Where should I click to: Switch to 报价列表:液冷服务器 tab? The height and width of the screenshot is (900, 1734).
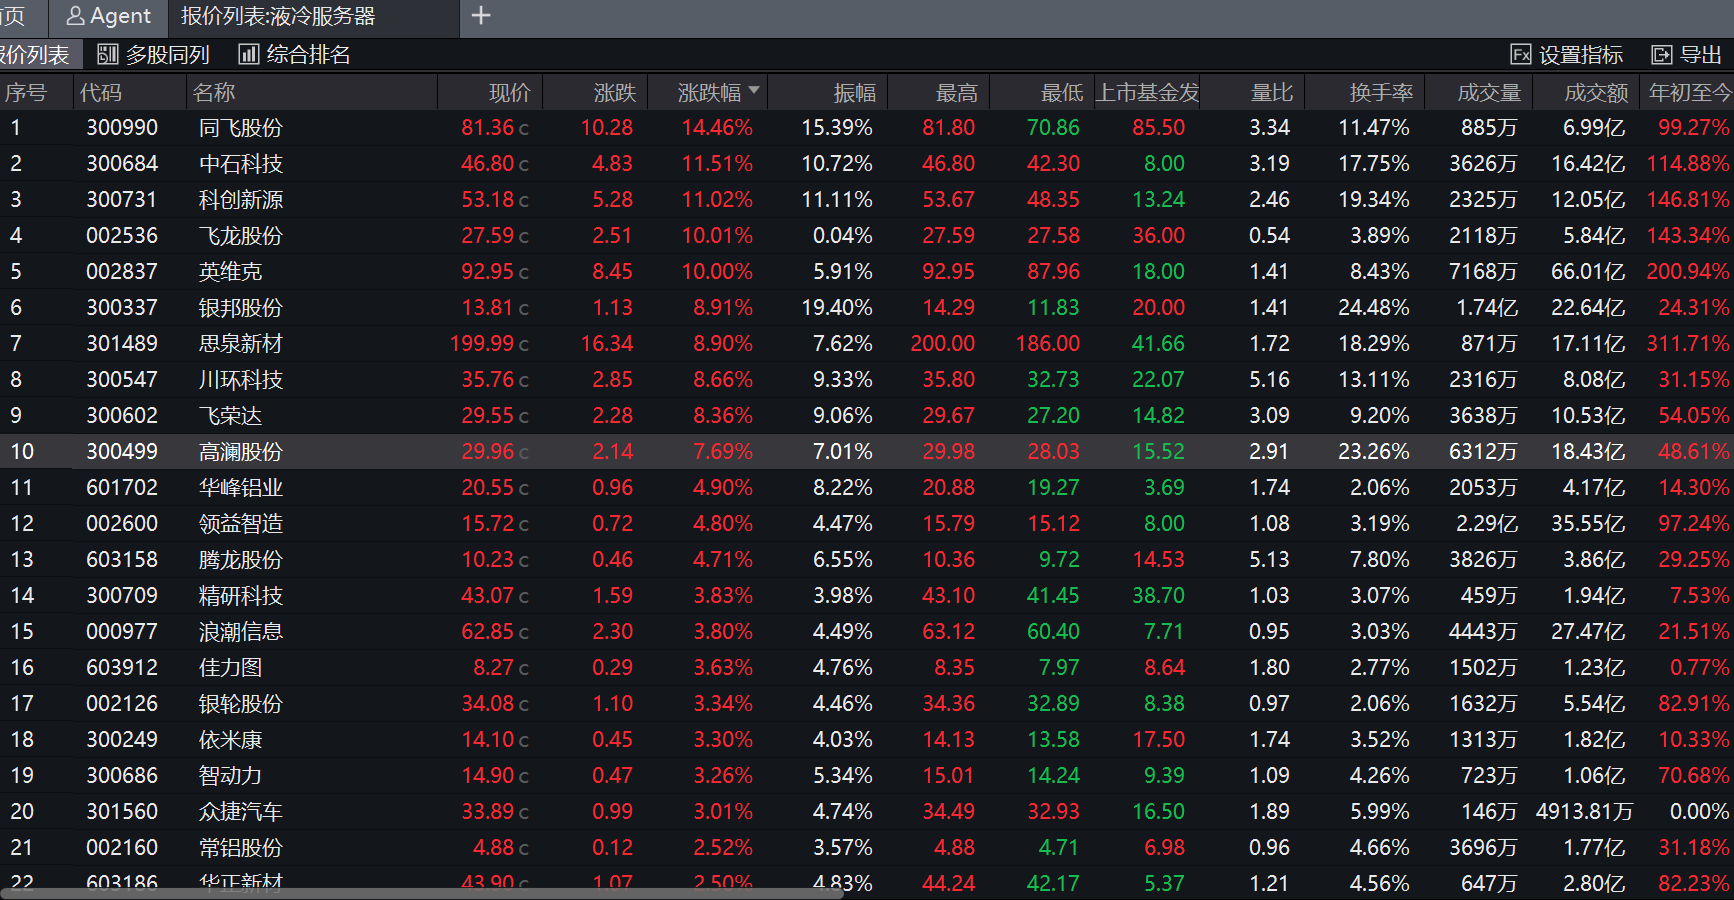pos(278,17)
